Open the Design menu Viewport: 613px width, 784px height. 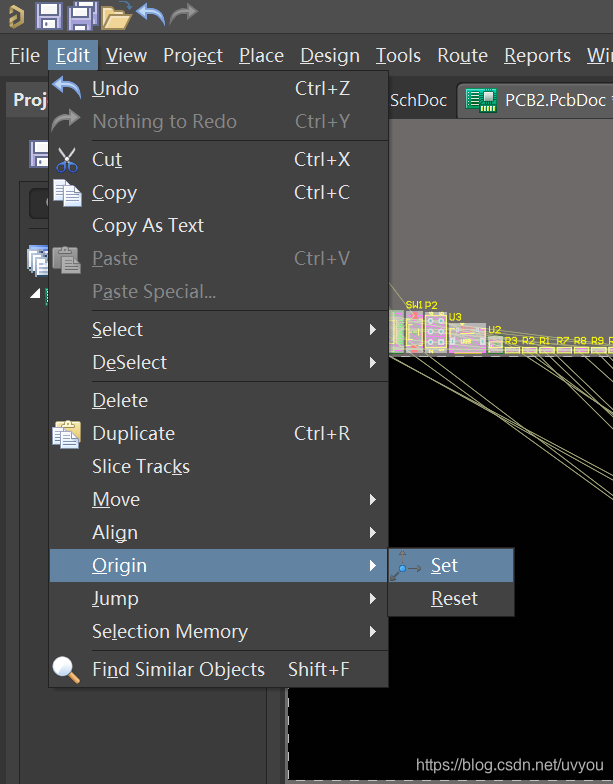[329, 56]
